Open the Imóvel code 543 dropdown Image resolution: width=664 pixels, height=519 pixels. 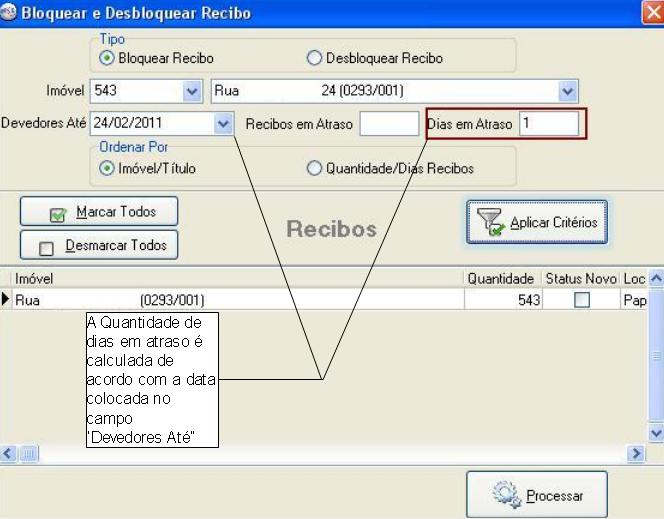193,91
